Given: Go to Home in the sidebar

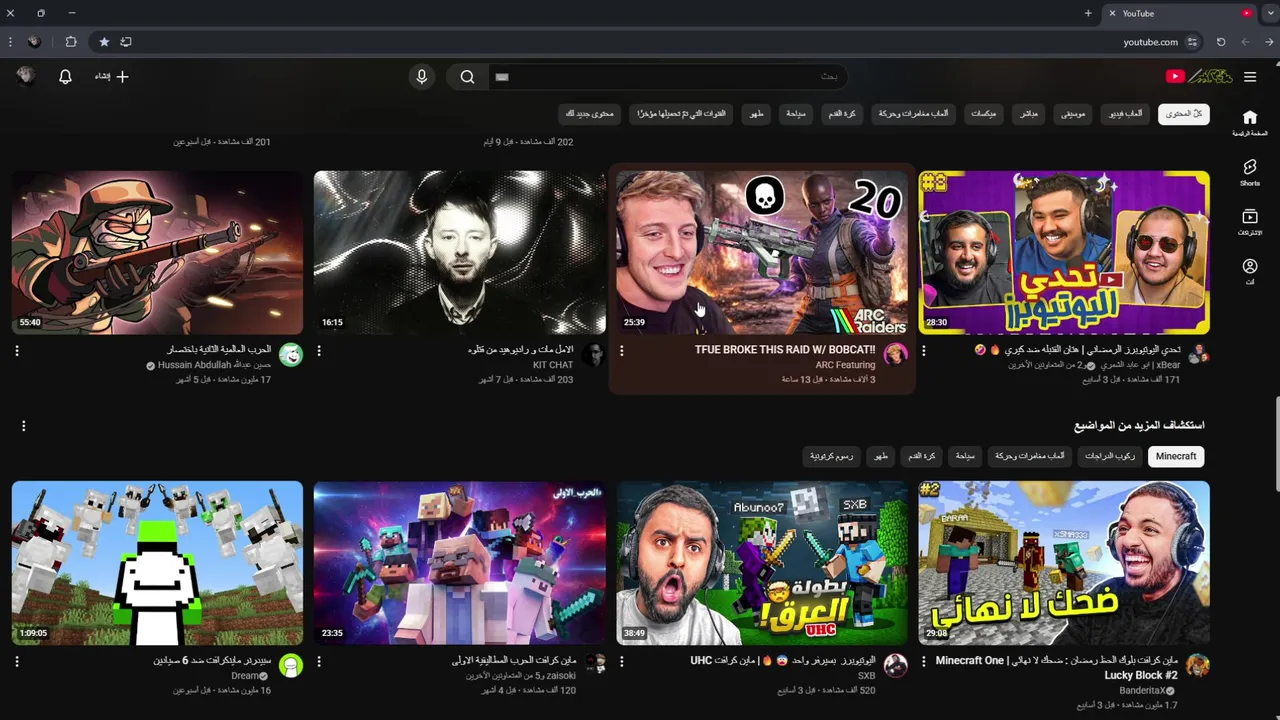Looking at the screenshot, I should [x=1249, y=122].
